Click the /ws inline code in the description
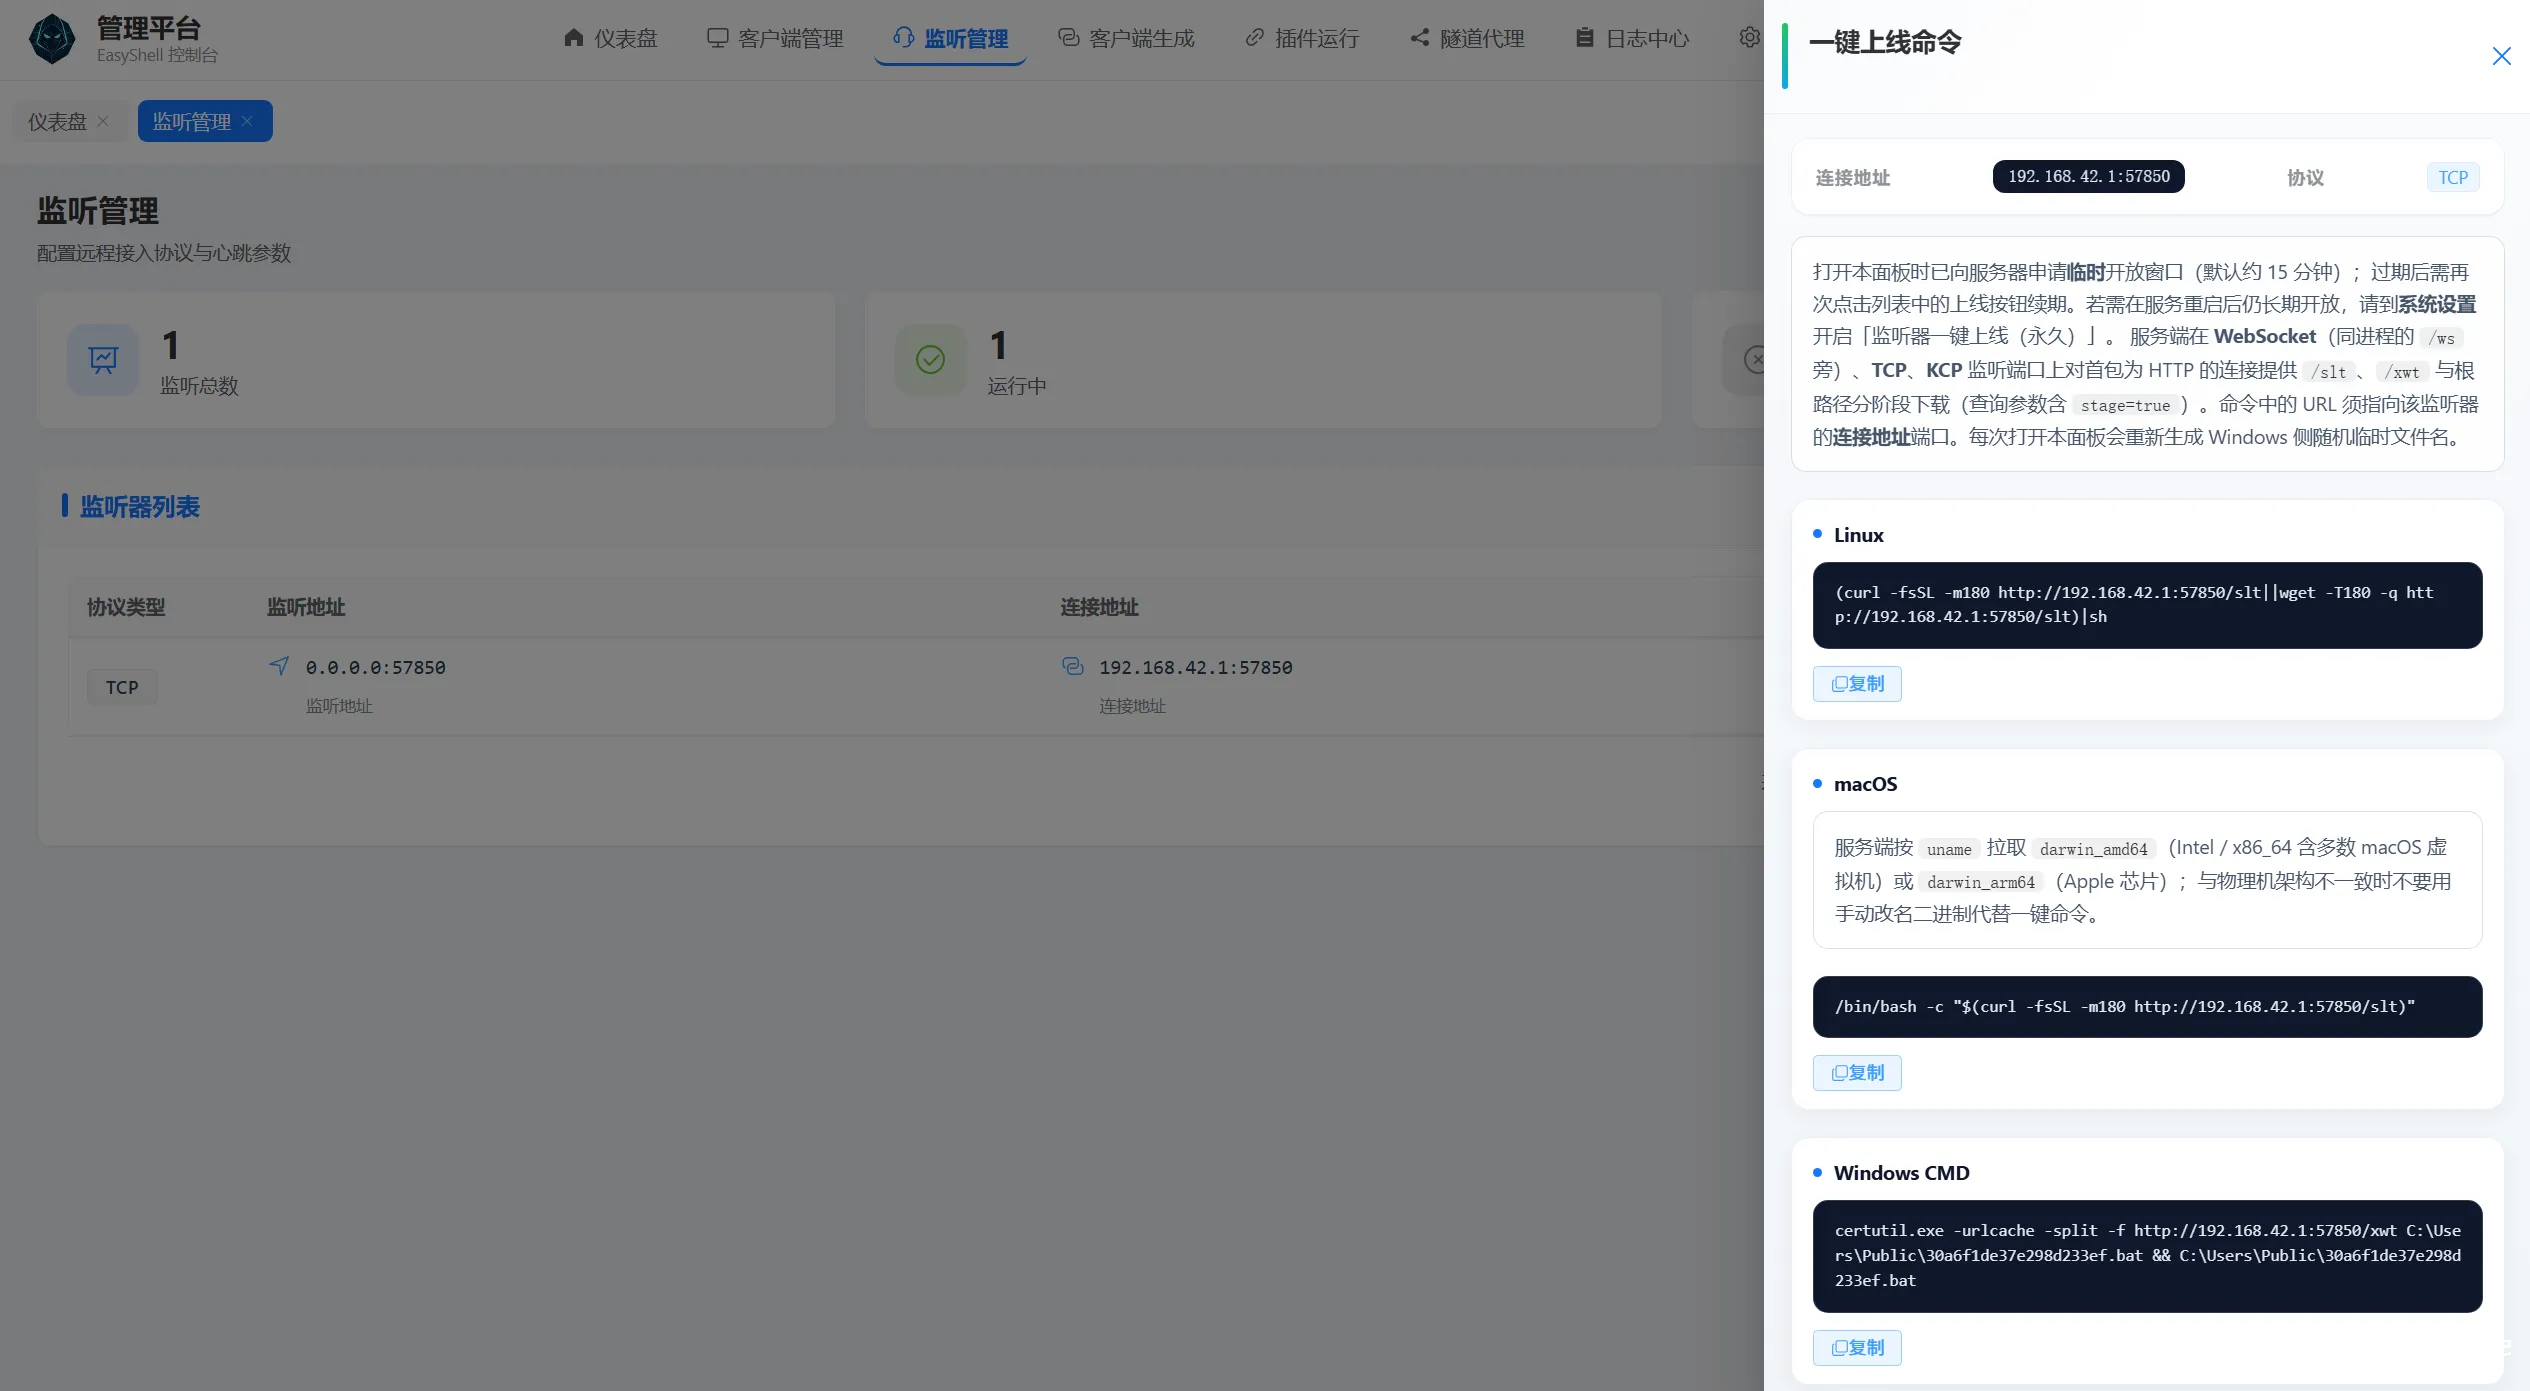The width and height of the screenshot is (2530, 1391). [x=2441, y=338]
